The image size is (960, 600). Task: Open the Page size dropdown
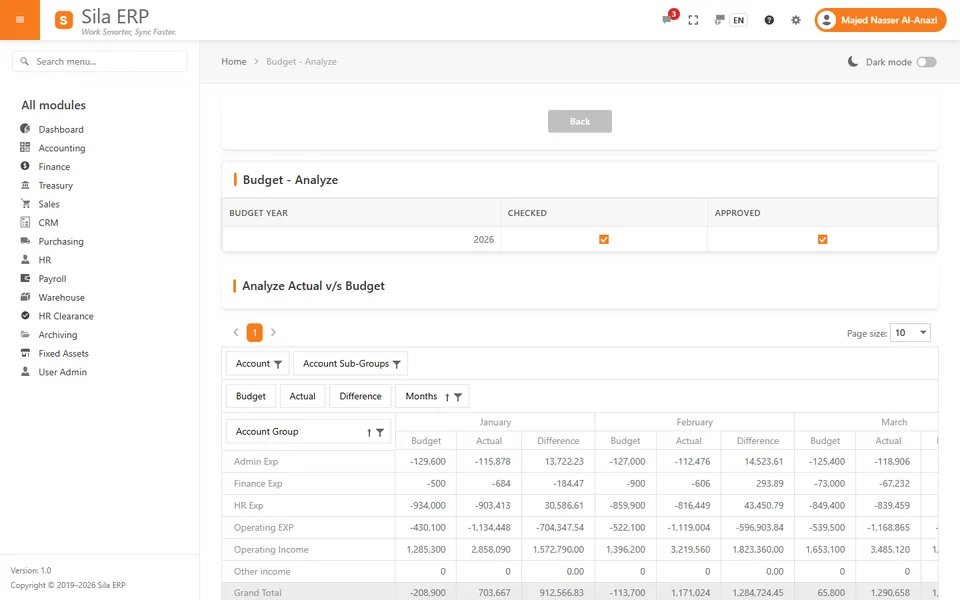click(x=910, y=332)
